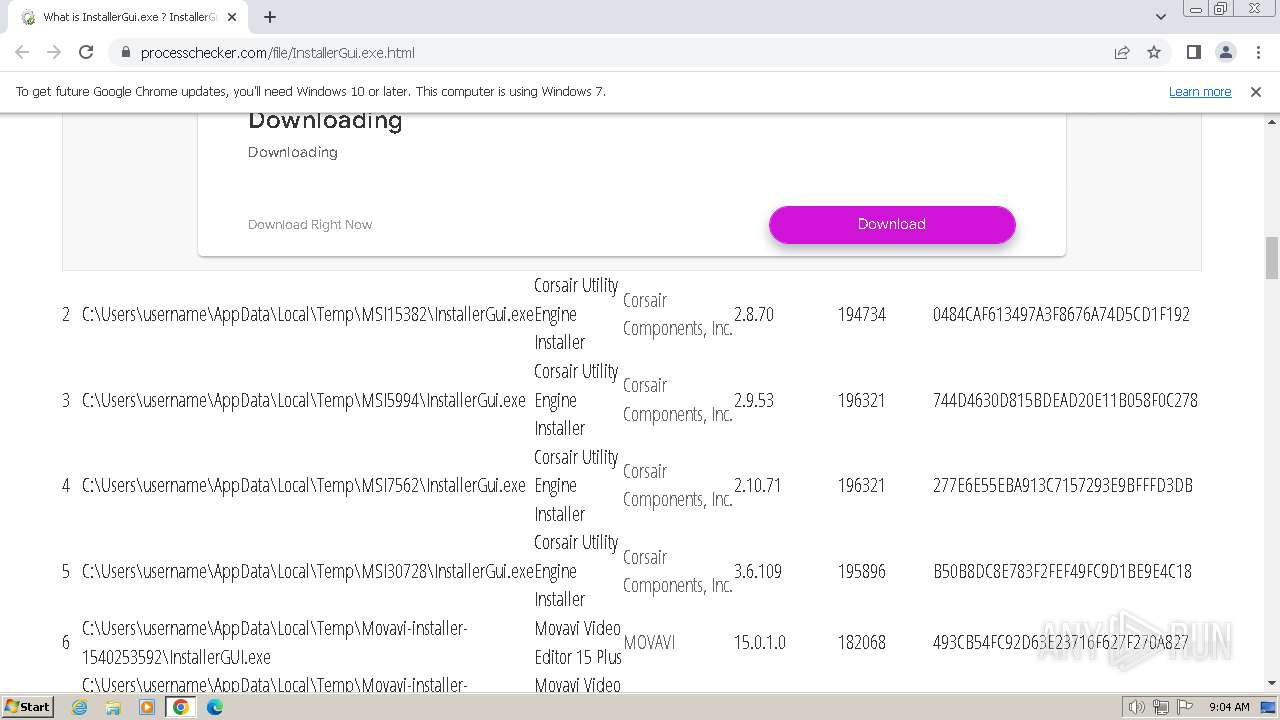Click the Downloading heading text

pyautogui.click(x=325, y=121)
